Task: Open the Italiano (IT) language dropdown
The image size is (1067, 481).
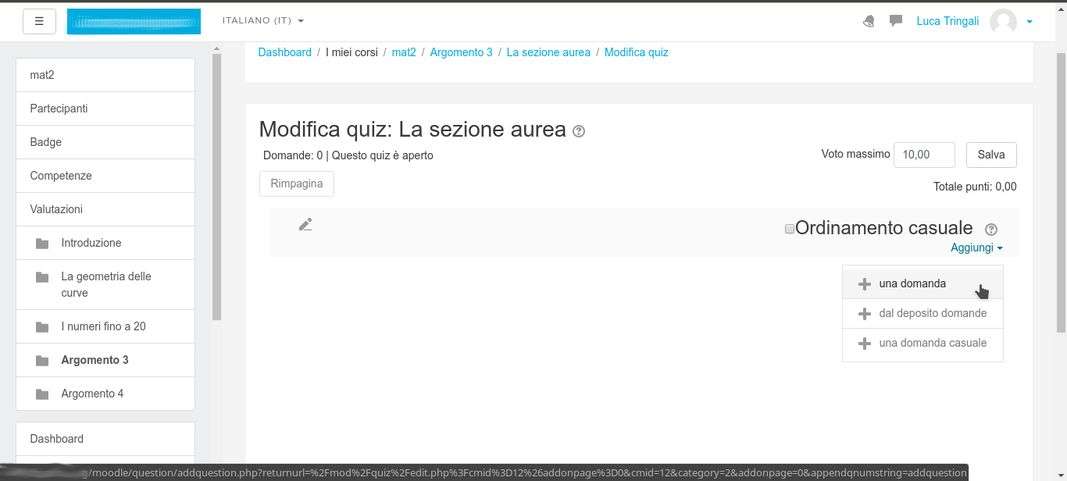Action: point(263,20)
